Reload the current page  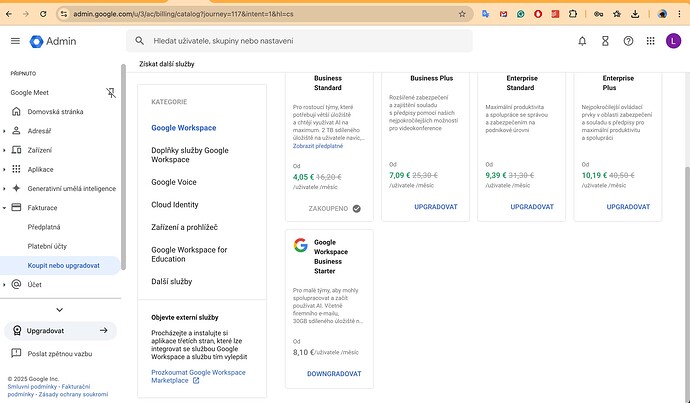[43, 14]
